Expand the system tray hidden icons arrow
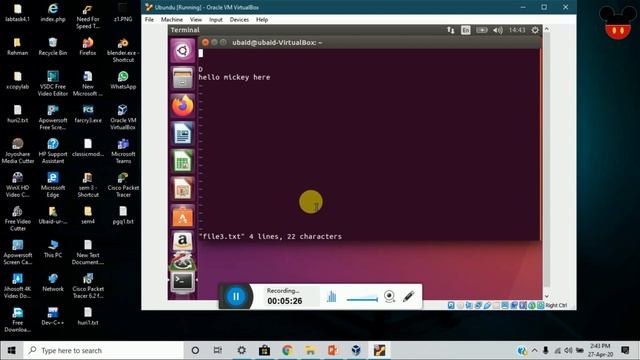Screen dimensions: 640x360 click(x=534, y=350)
